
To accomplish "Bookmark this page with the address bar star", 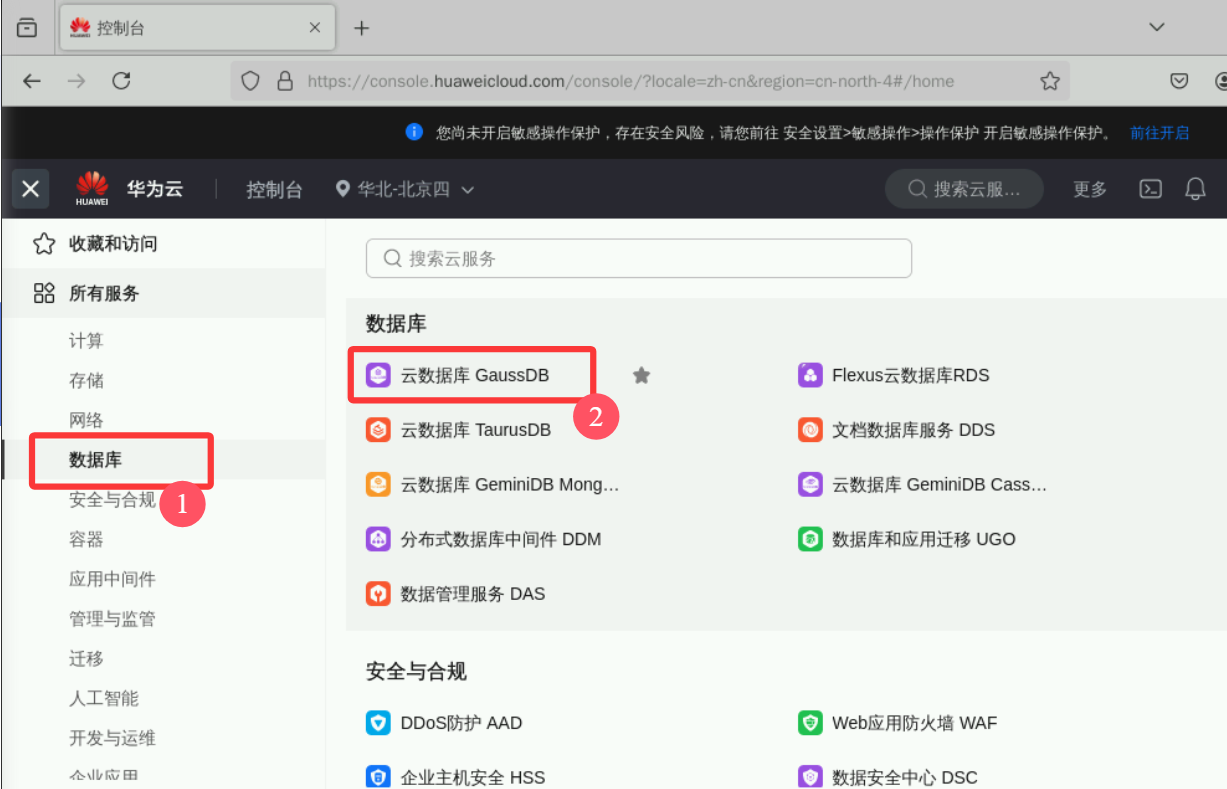I will click(x=1049, y=81).
